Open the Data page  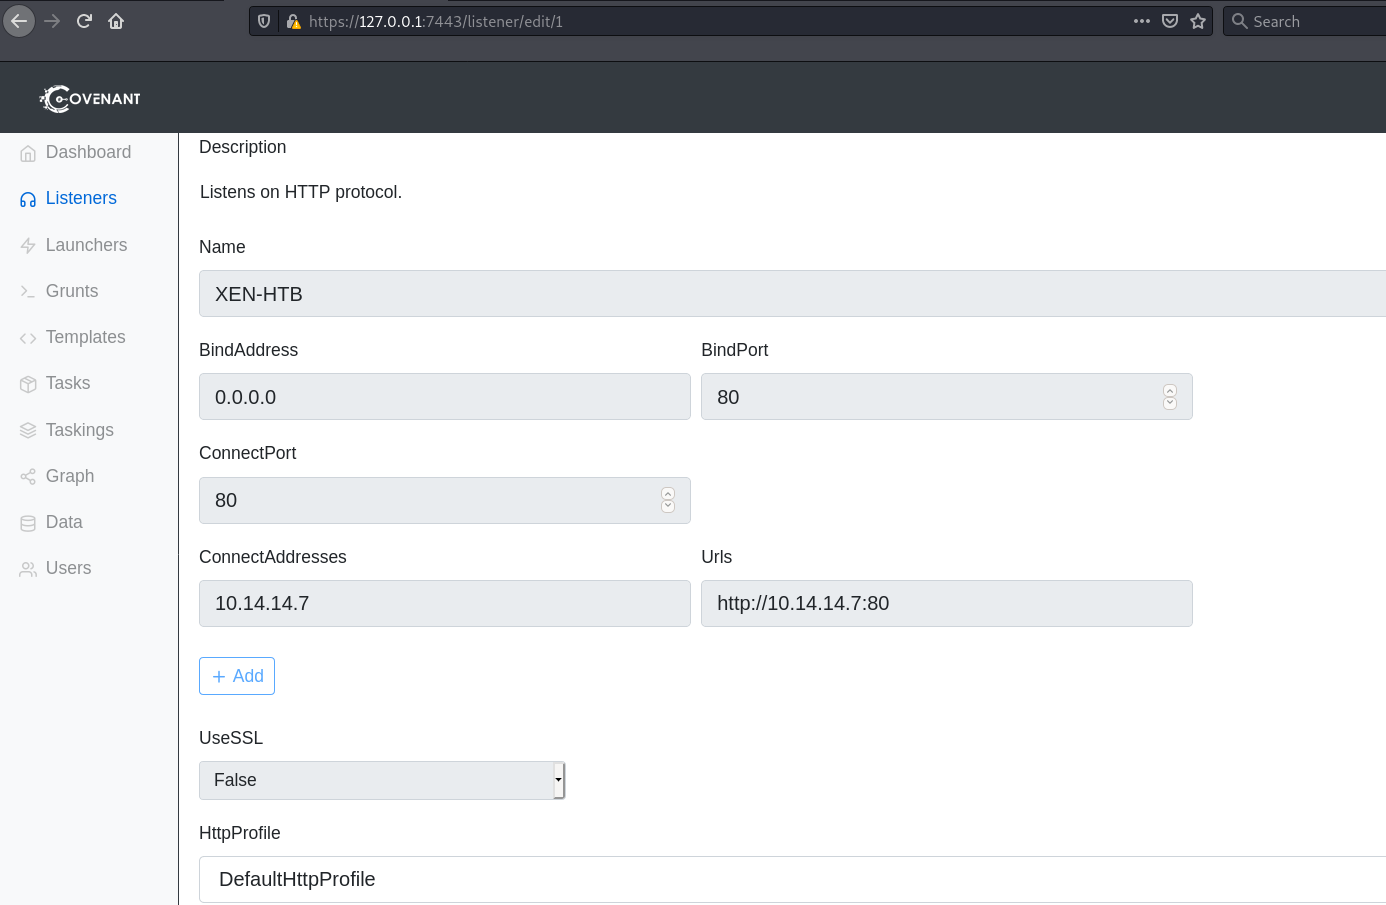pyautogui.click(x=64, y=522)
